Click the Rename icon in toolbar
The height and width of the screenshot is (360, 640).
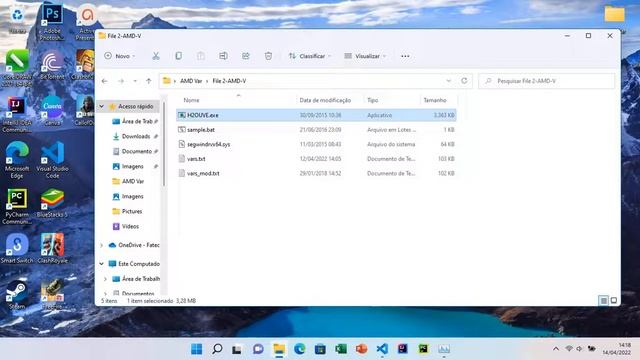pyautogui.click(x=223, y=56)
